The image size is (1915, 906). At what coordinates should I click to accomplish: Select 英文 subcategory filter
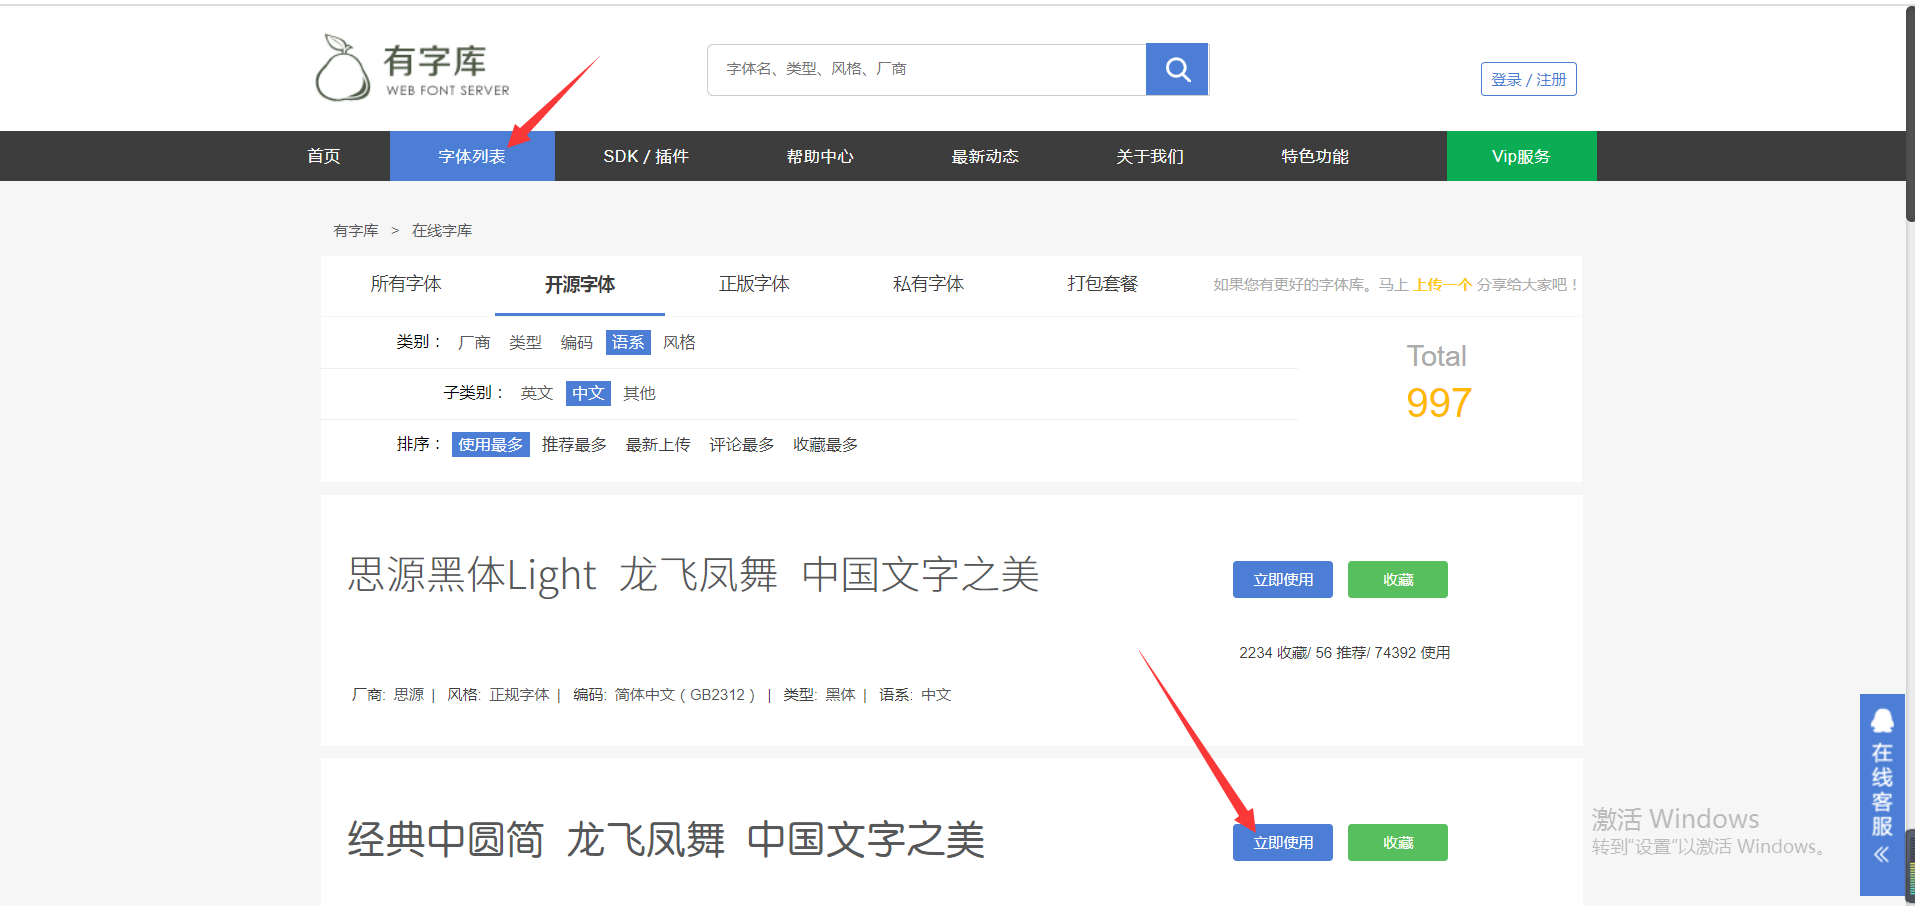pos(537,394)
